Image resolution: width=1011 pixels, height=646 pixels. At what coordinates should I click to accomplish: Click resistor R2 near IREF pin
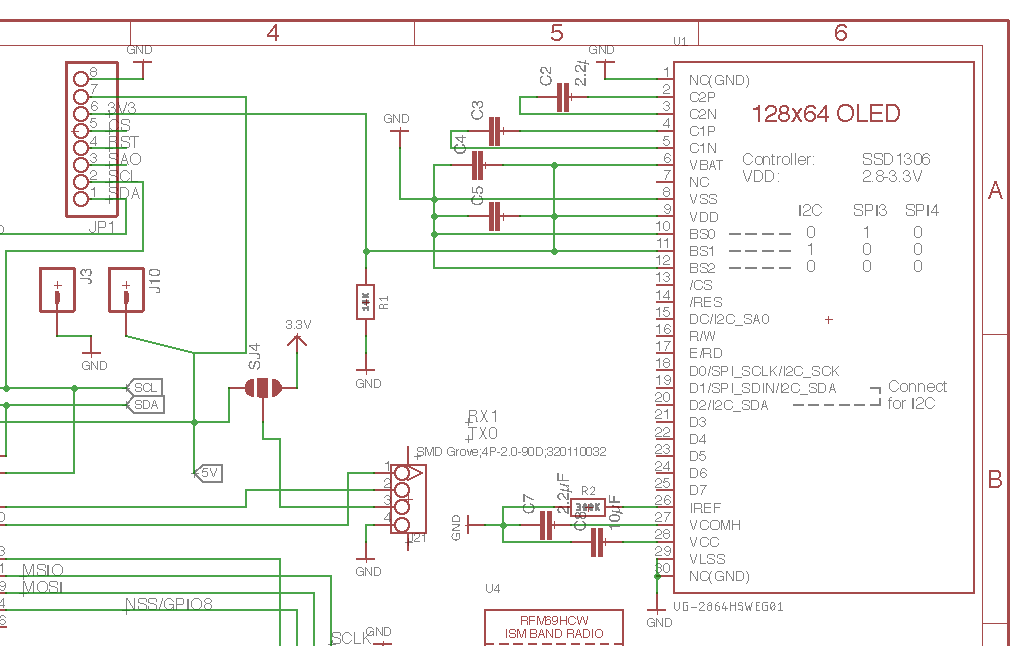588,508
